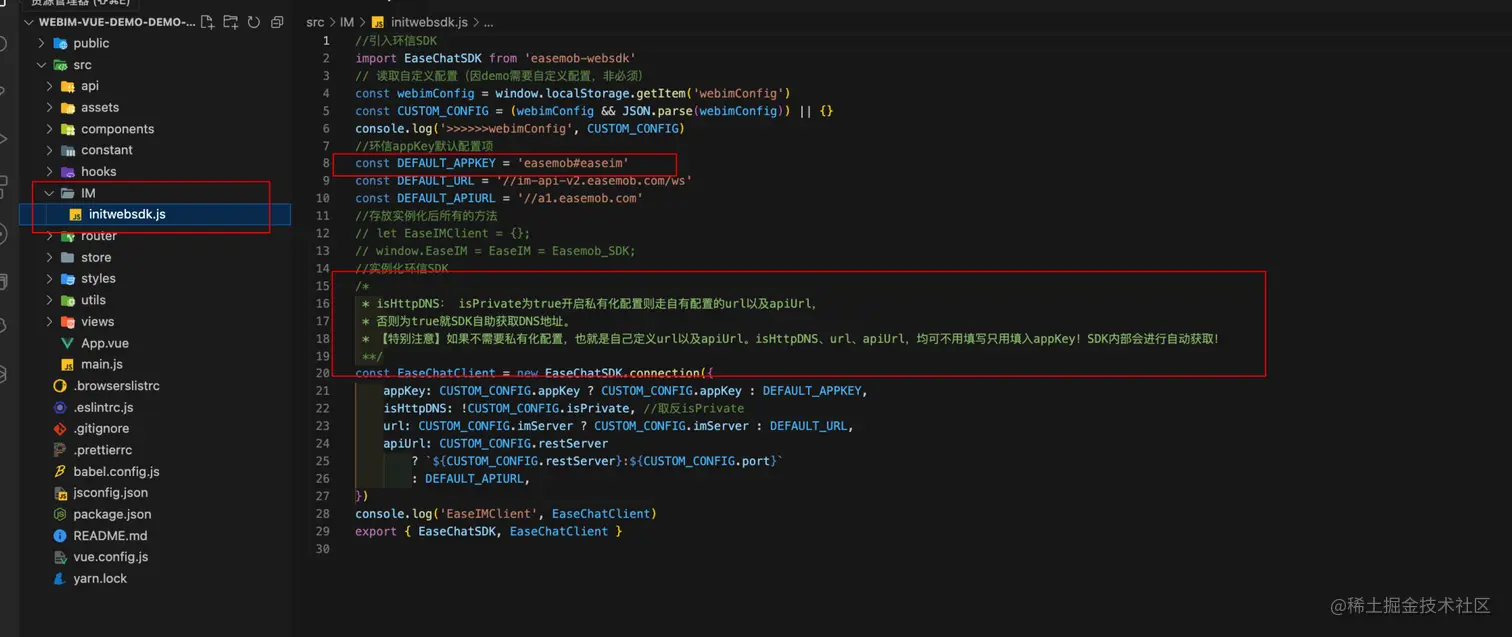
Task: Open the jsconfig.json file
Action: point(110,493)
